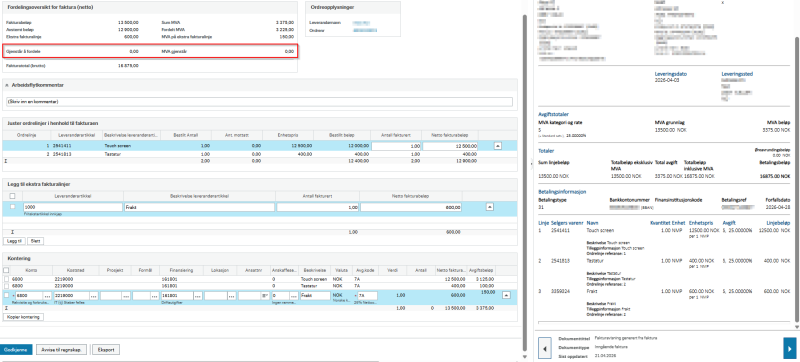Click invoice preview line 1 seller number 2541411
This screenshot has height=362, width=800.
(x=559, y=230)
